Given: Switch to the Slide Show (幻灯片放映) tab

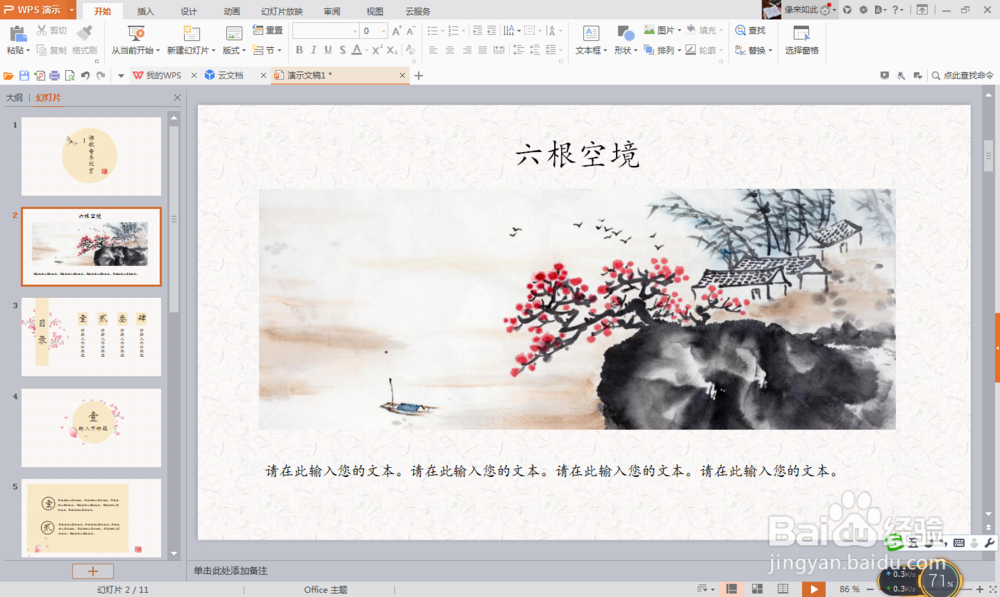Looking at the screenshot, I should (x=282, y=11).
